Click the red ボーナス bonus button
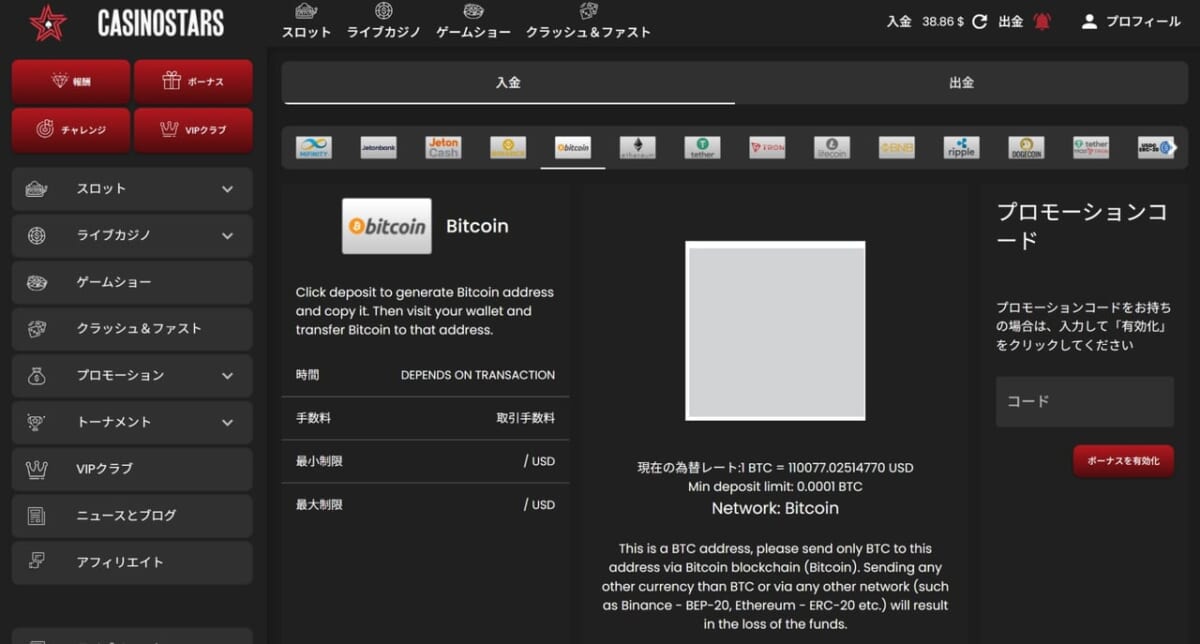 193,82
